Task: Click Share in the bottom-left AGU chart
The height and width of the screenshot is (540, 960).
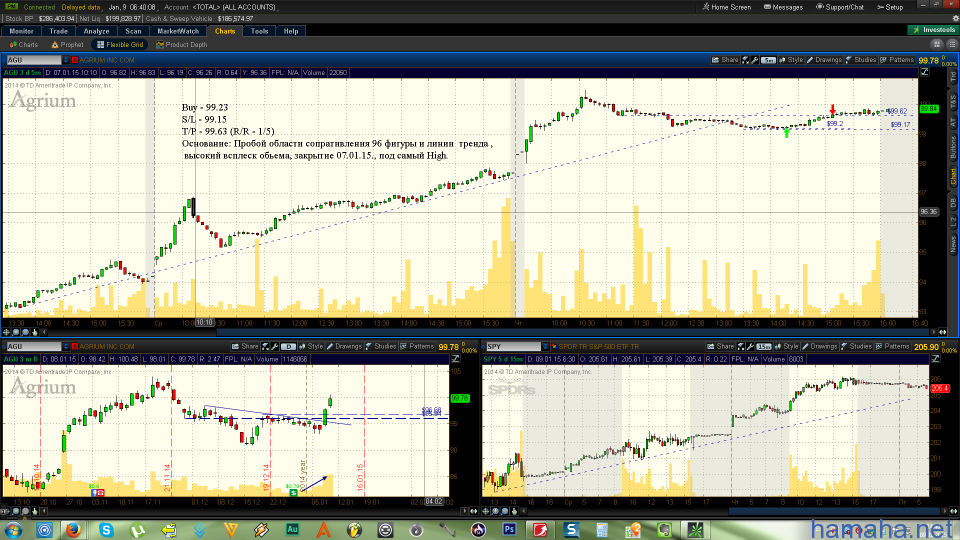Action: (x=246, y=347)
